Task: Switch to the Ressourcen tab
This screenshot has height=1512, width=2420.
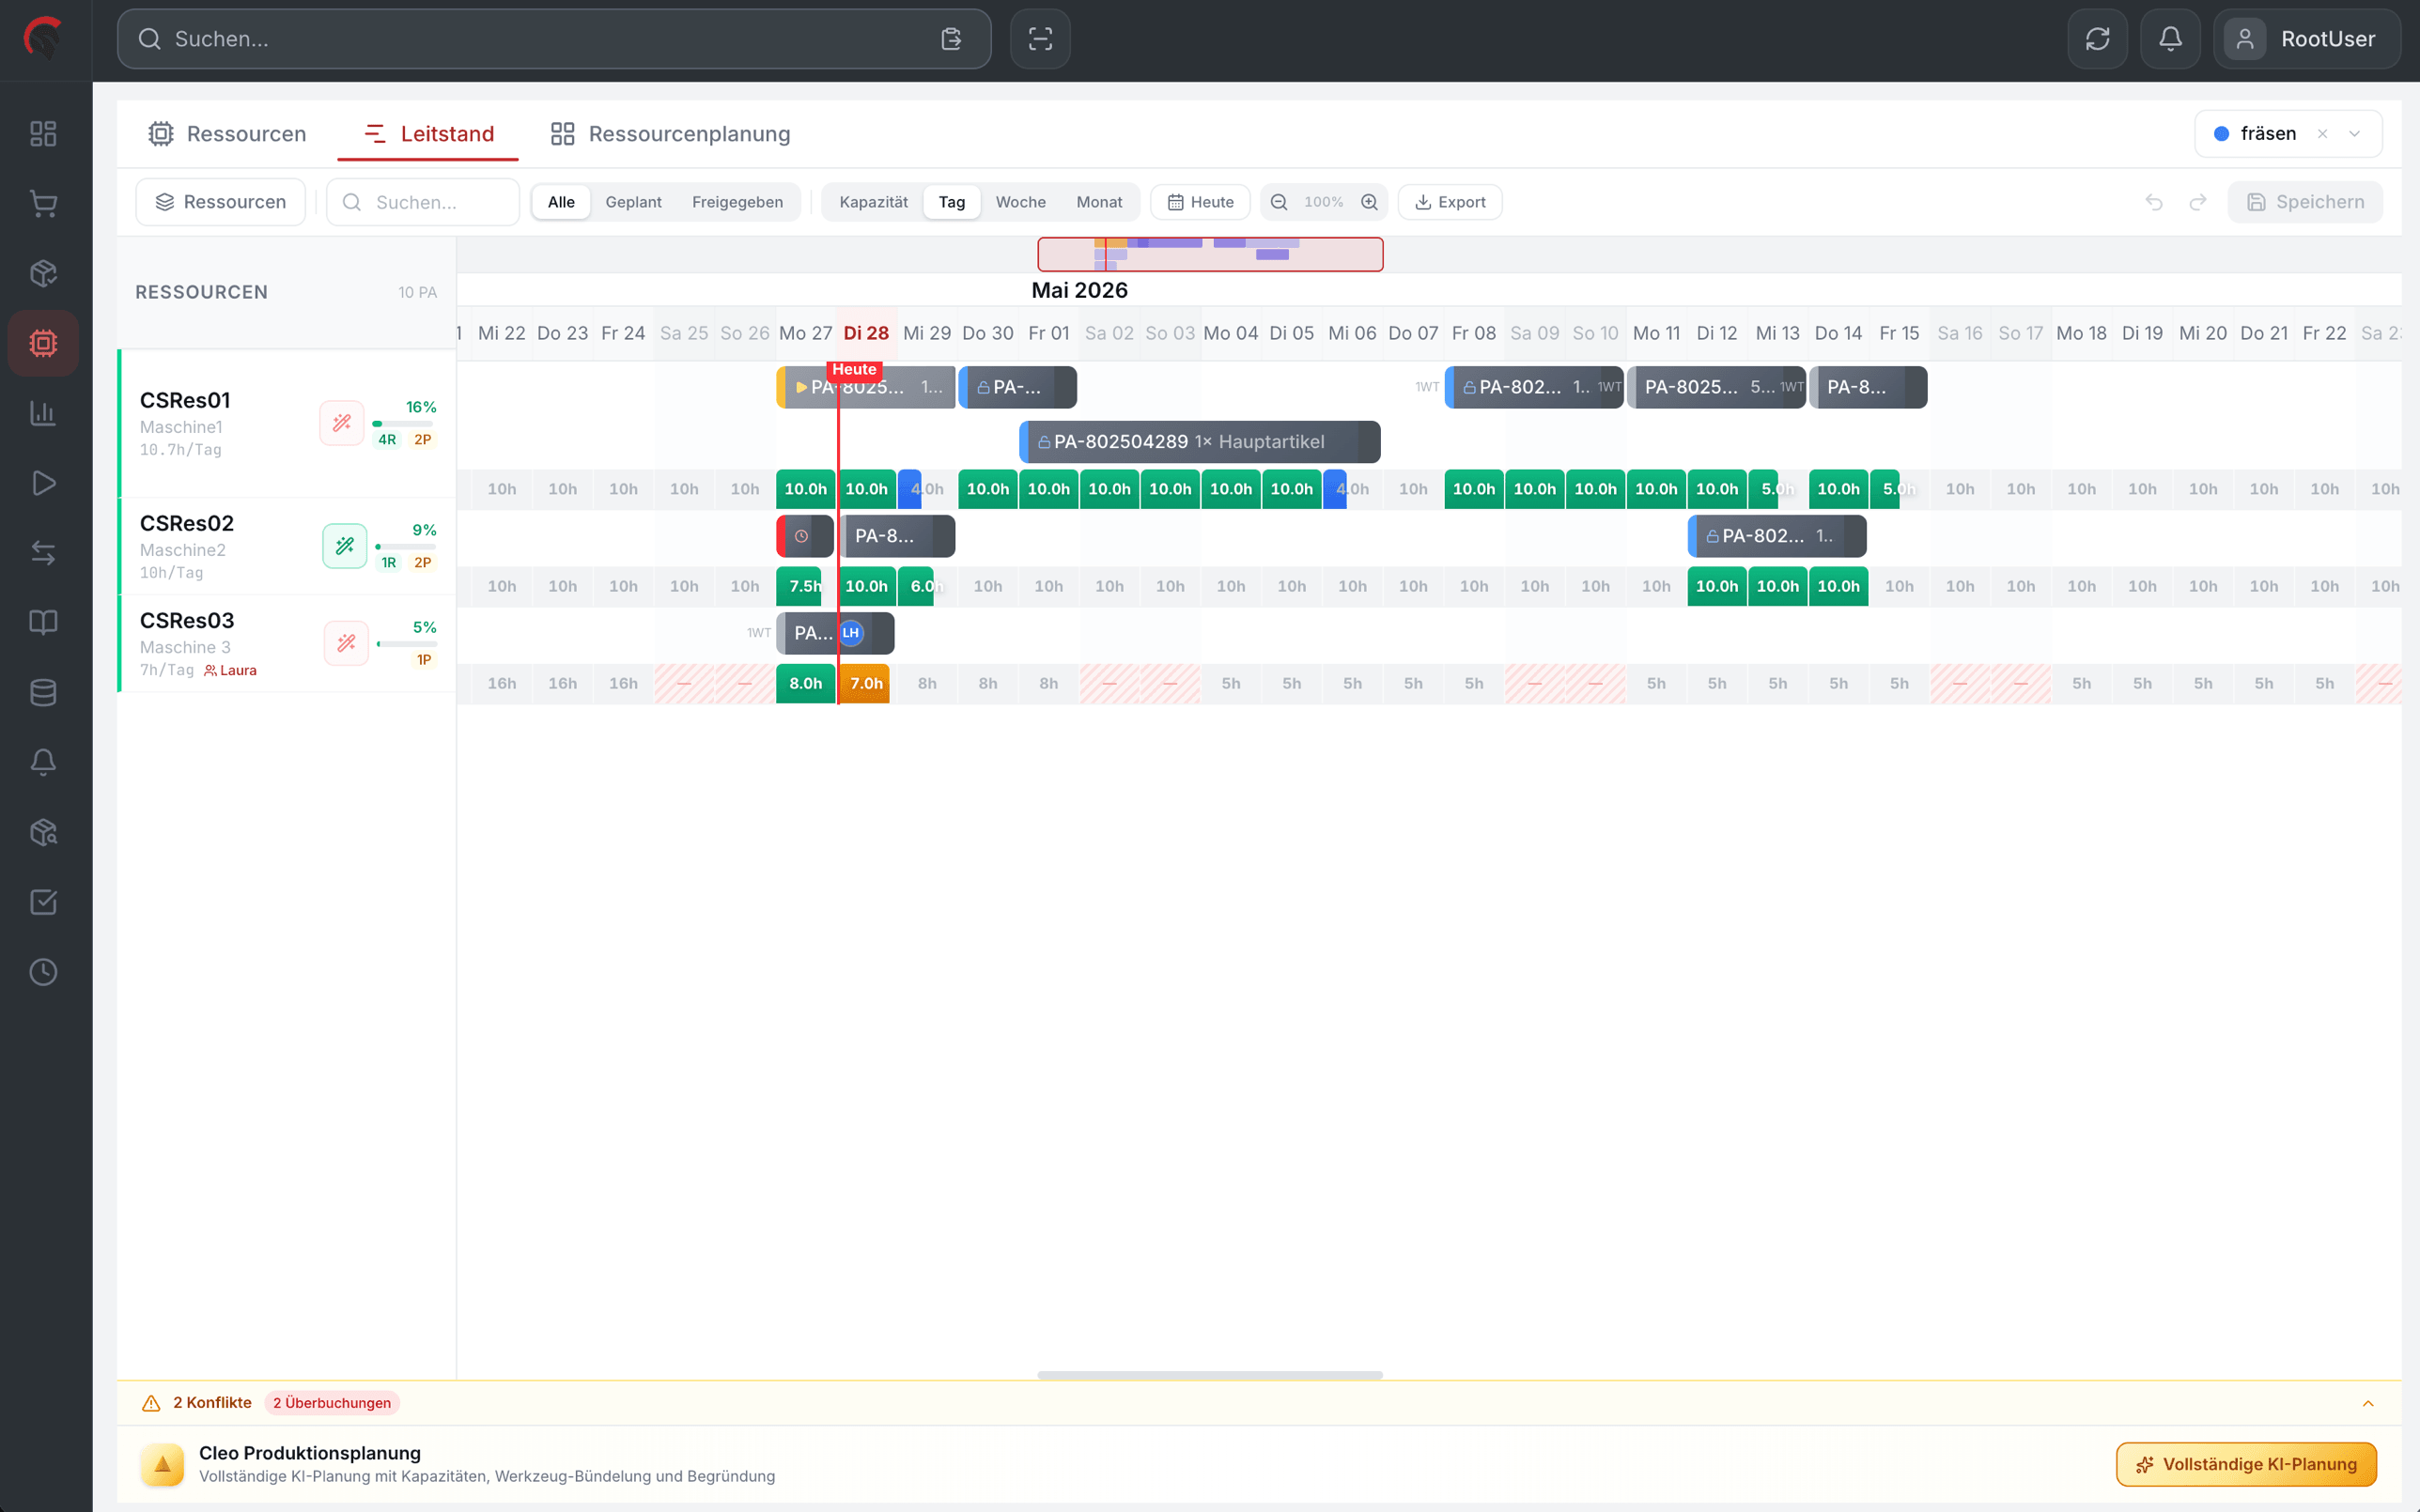Action: pyautogui.click(x=227, y=134)
